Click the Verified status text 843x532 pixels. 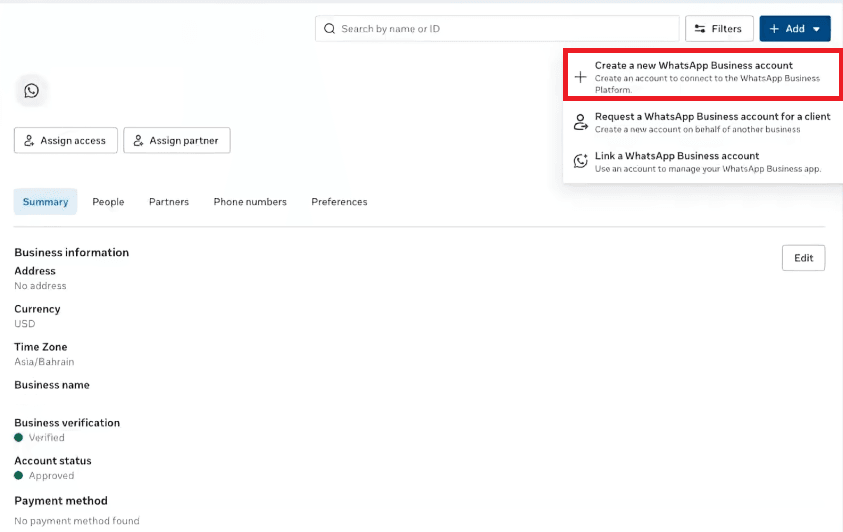pyautogui.click(x=46, y=437)
